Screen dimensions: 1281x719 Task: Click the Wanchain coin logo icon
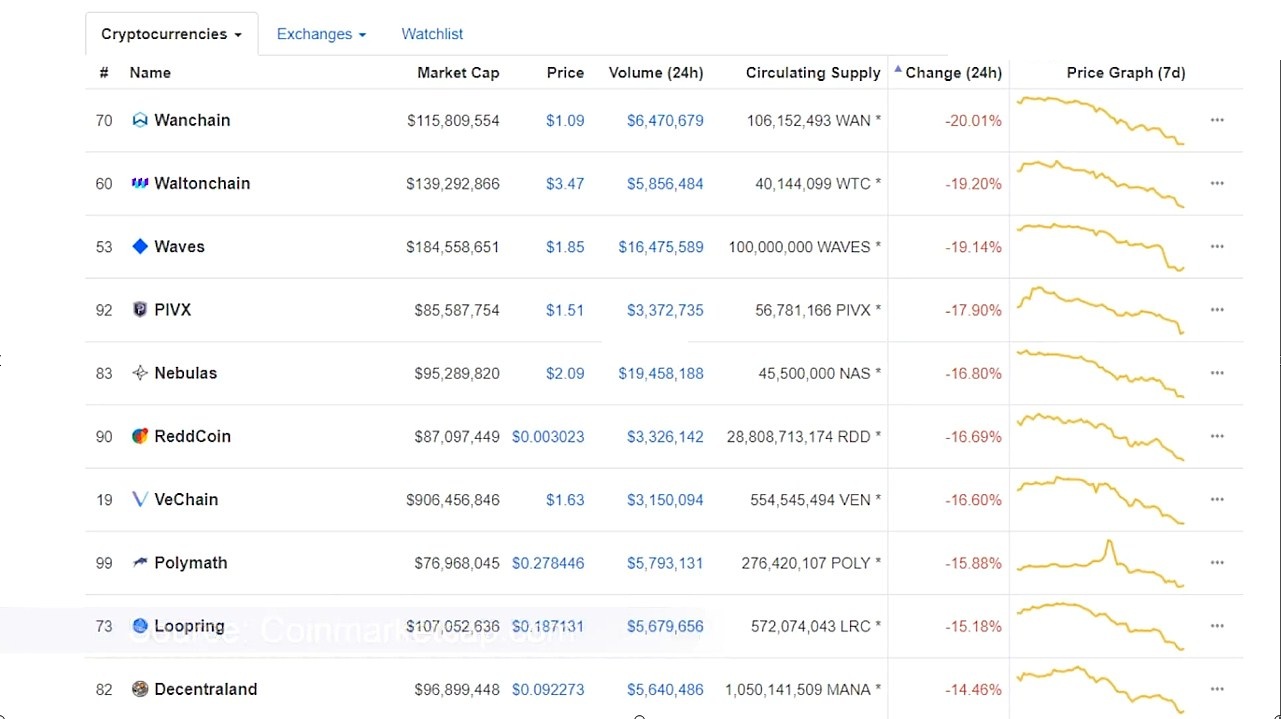click(x=140, y=120)
